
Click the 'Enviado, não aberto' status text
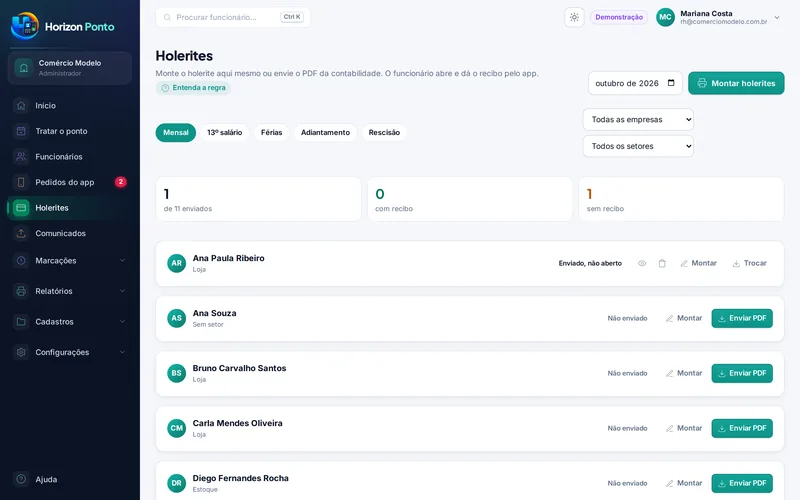tap(590, 263)
